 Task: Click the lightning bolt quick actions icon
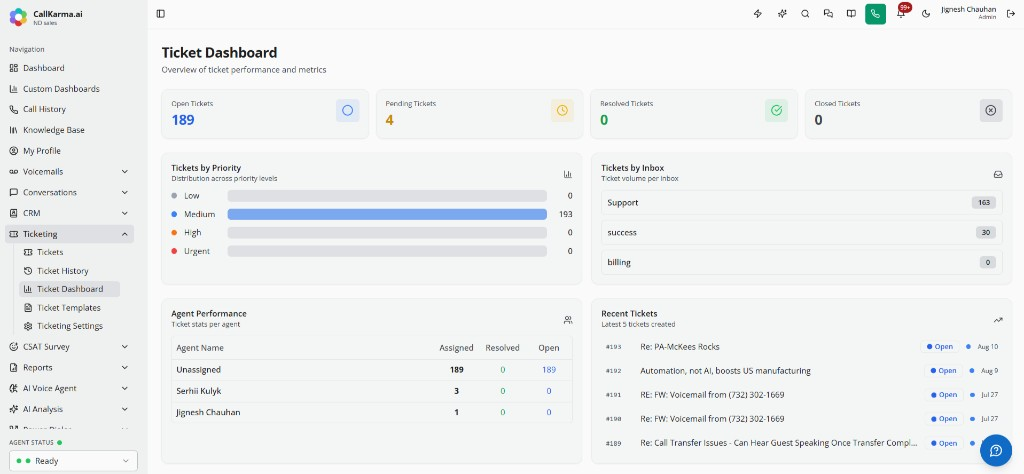(x=758, y=14)
